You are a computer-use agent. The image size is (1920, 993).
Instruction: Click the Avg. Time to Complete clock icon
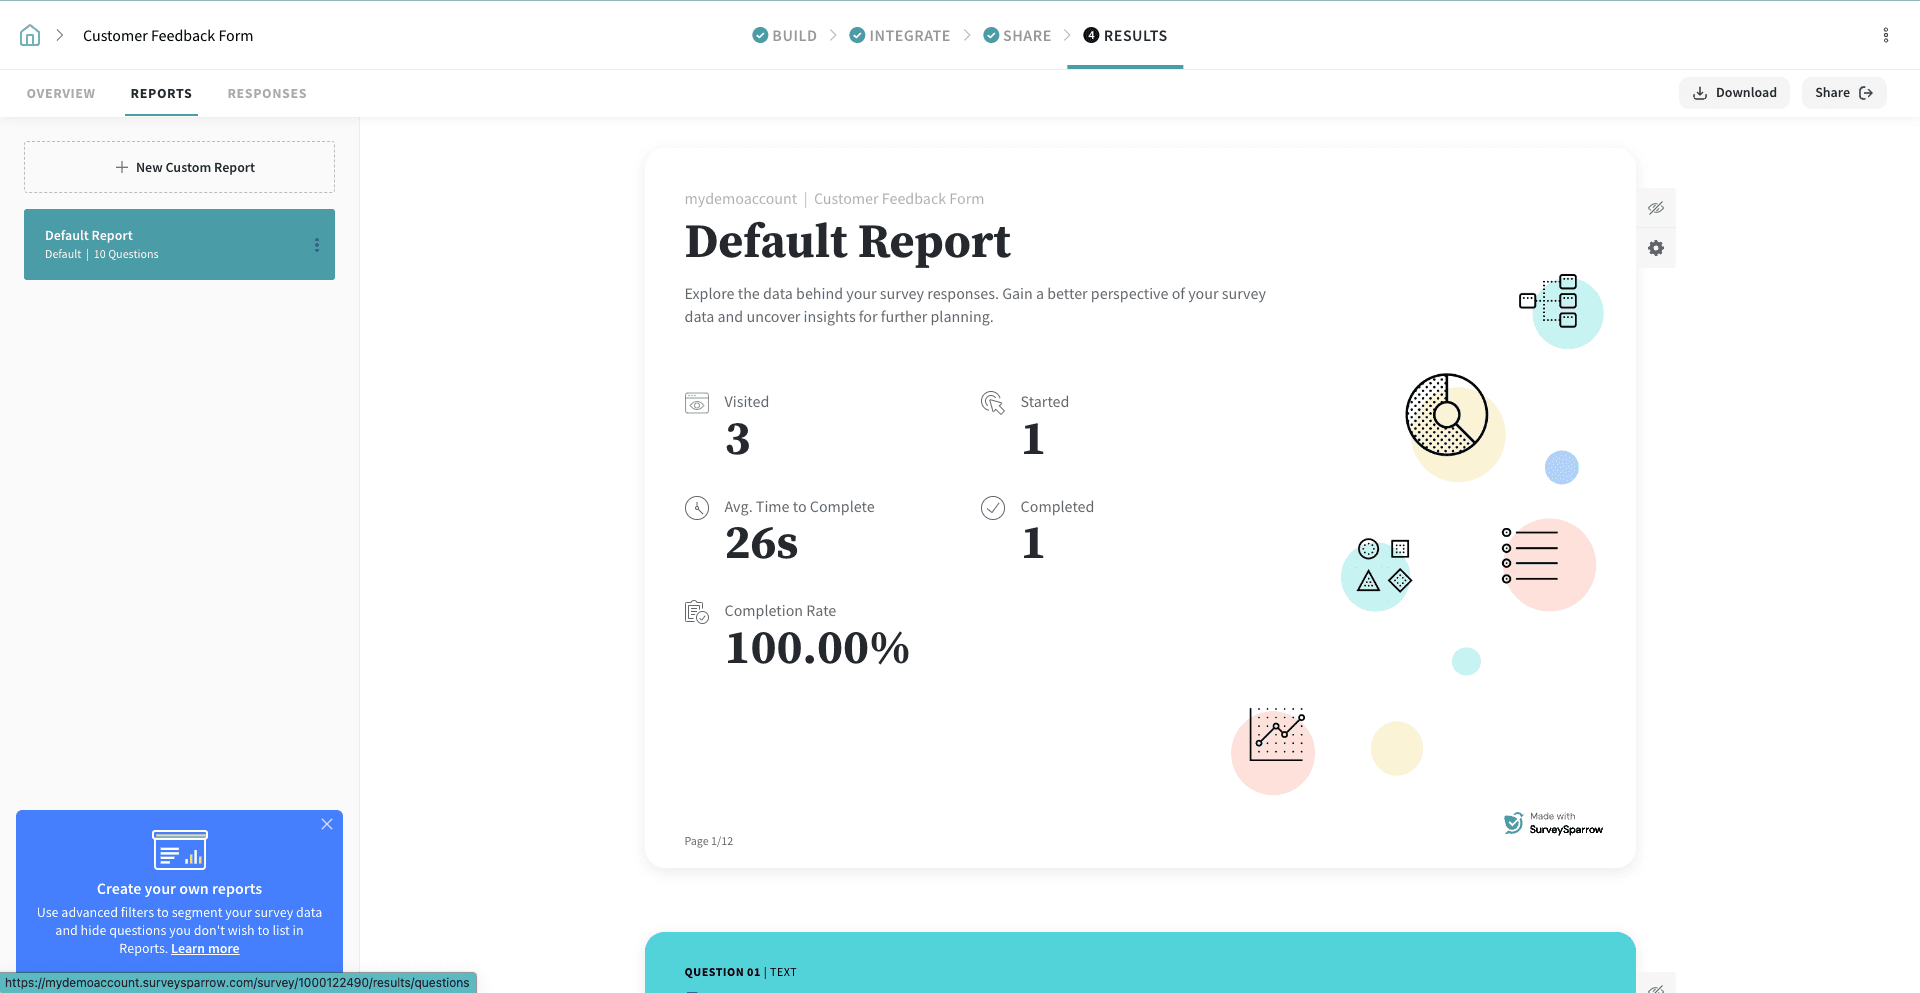point(697,508)
